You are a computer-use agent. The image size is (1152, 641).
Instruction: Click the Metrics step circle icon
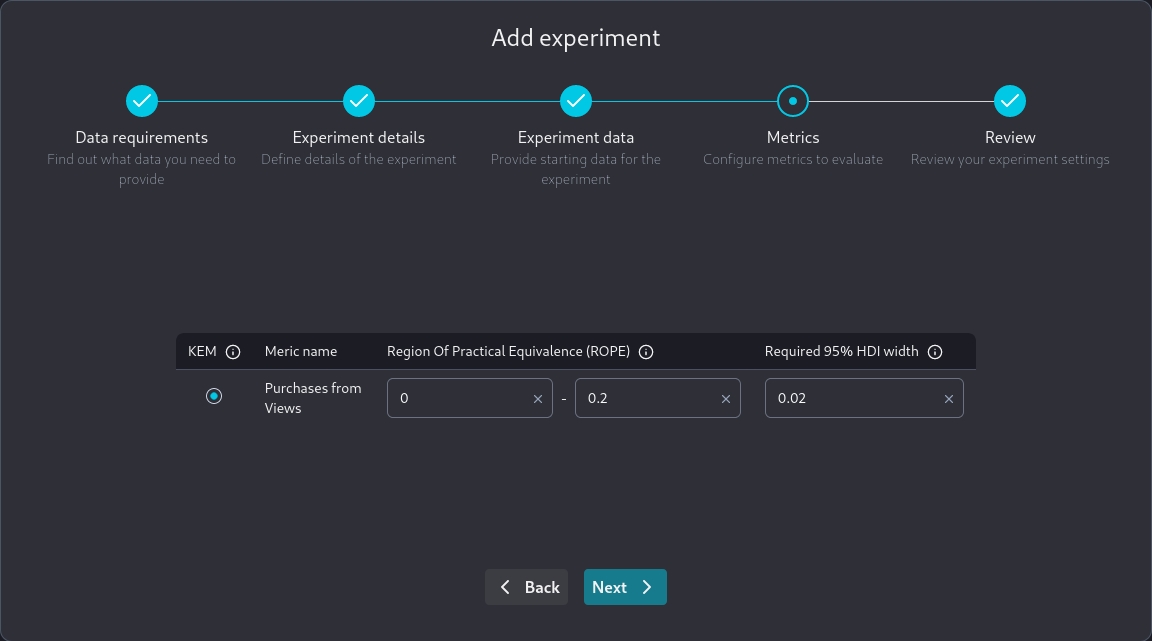coord(793,101)
